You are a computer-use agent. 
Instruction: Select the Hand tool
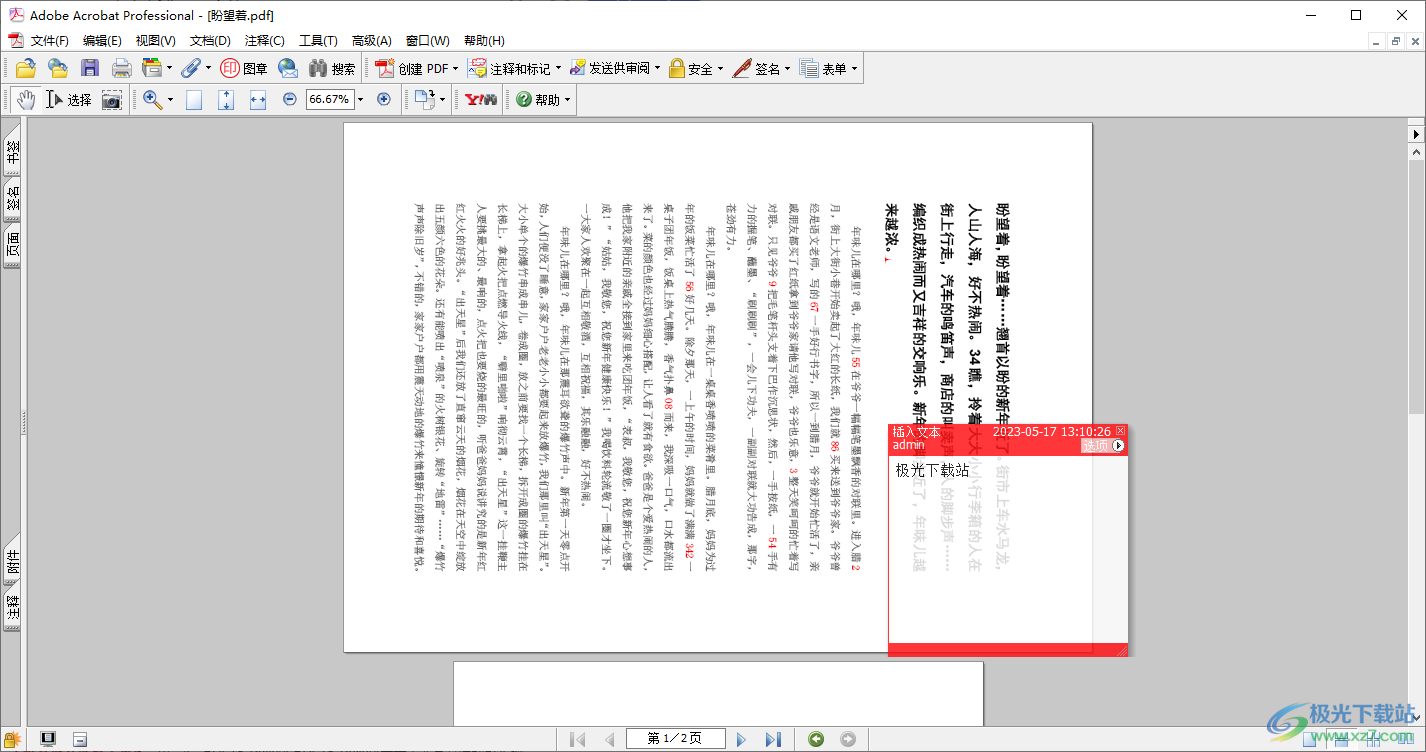(x=25, y=100)
